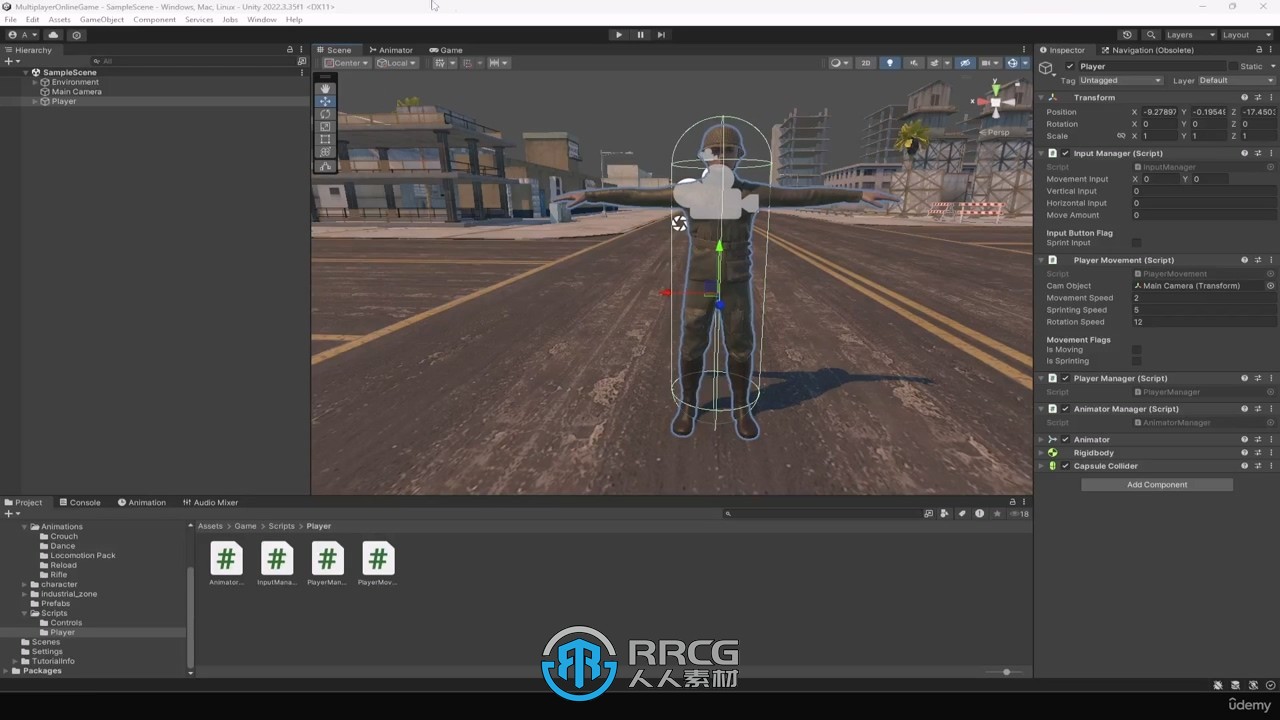Select the InputManager script asset
This screenshot has width=1280, height=720.
click(277, 564)
